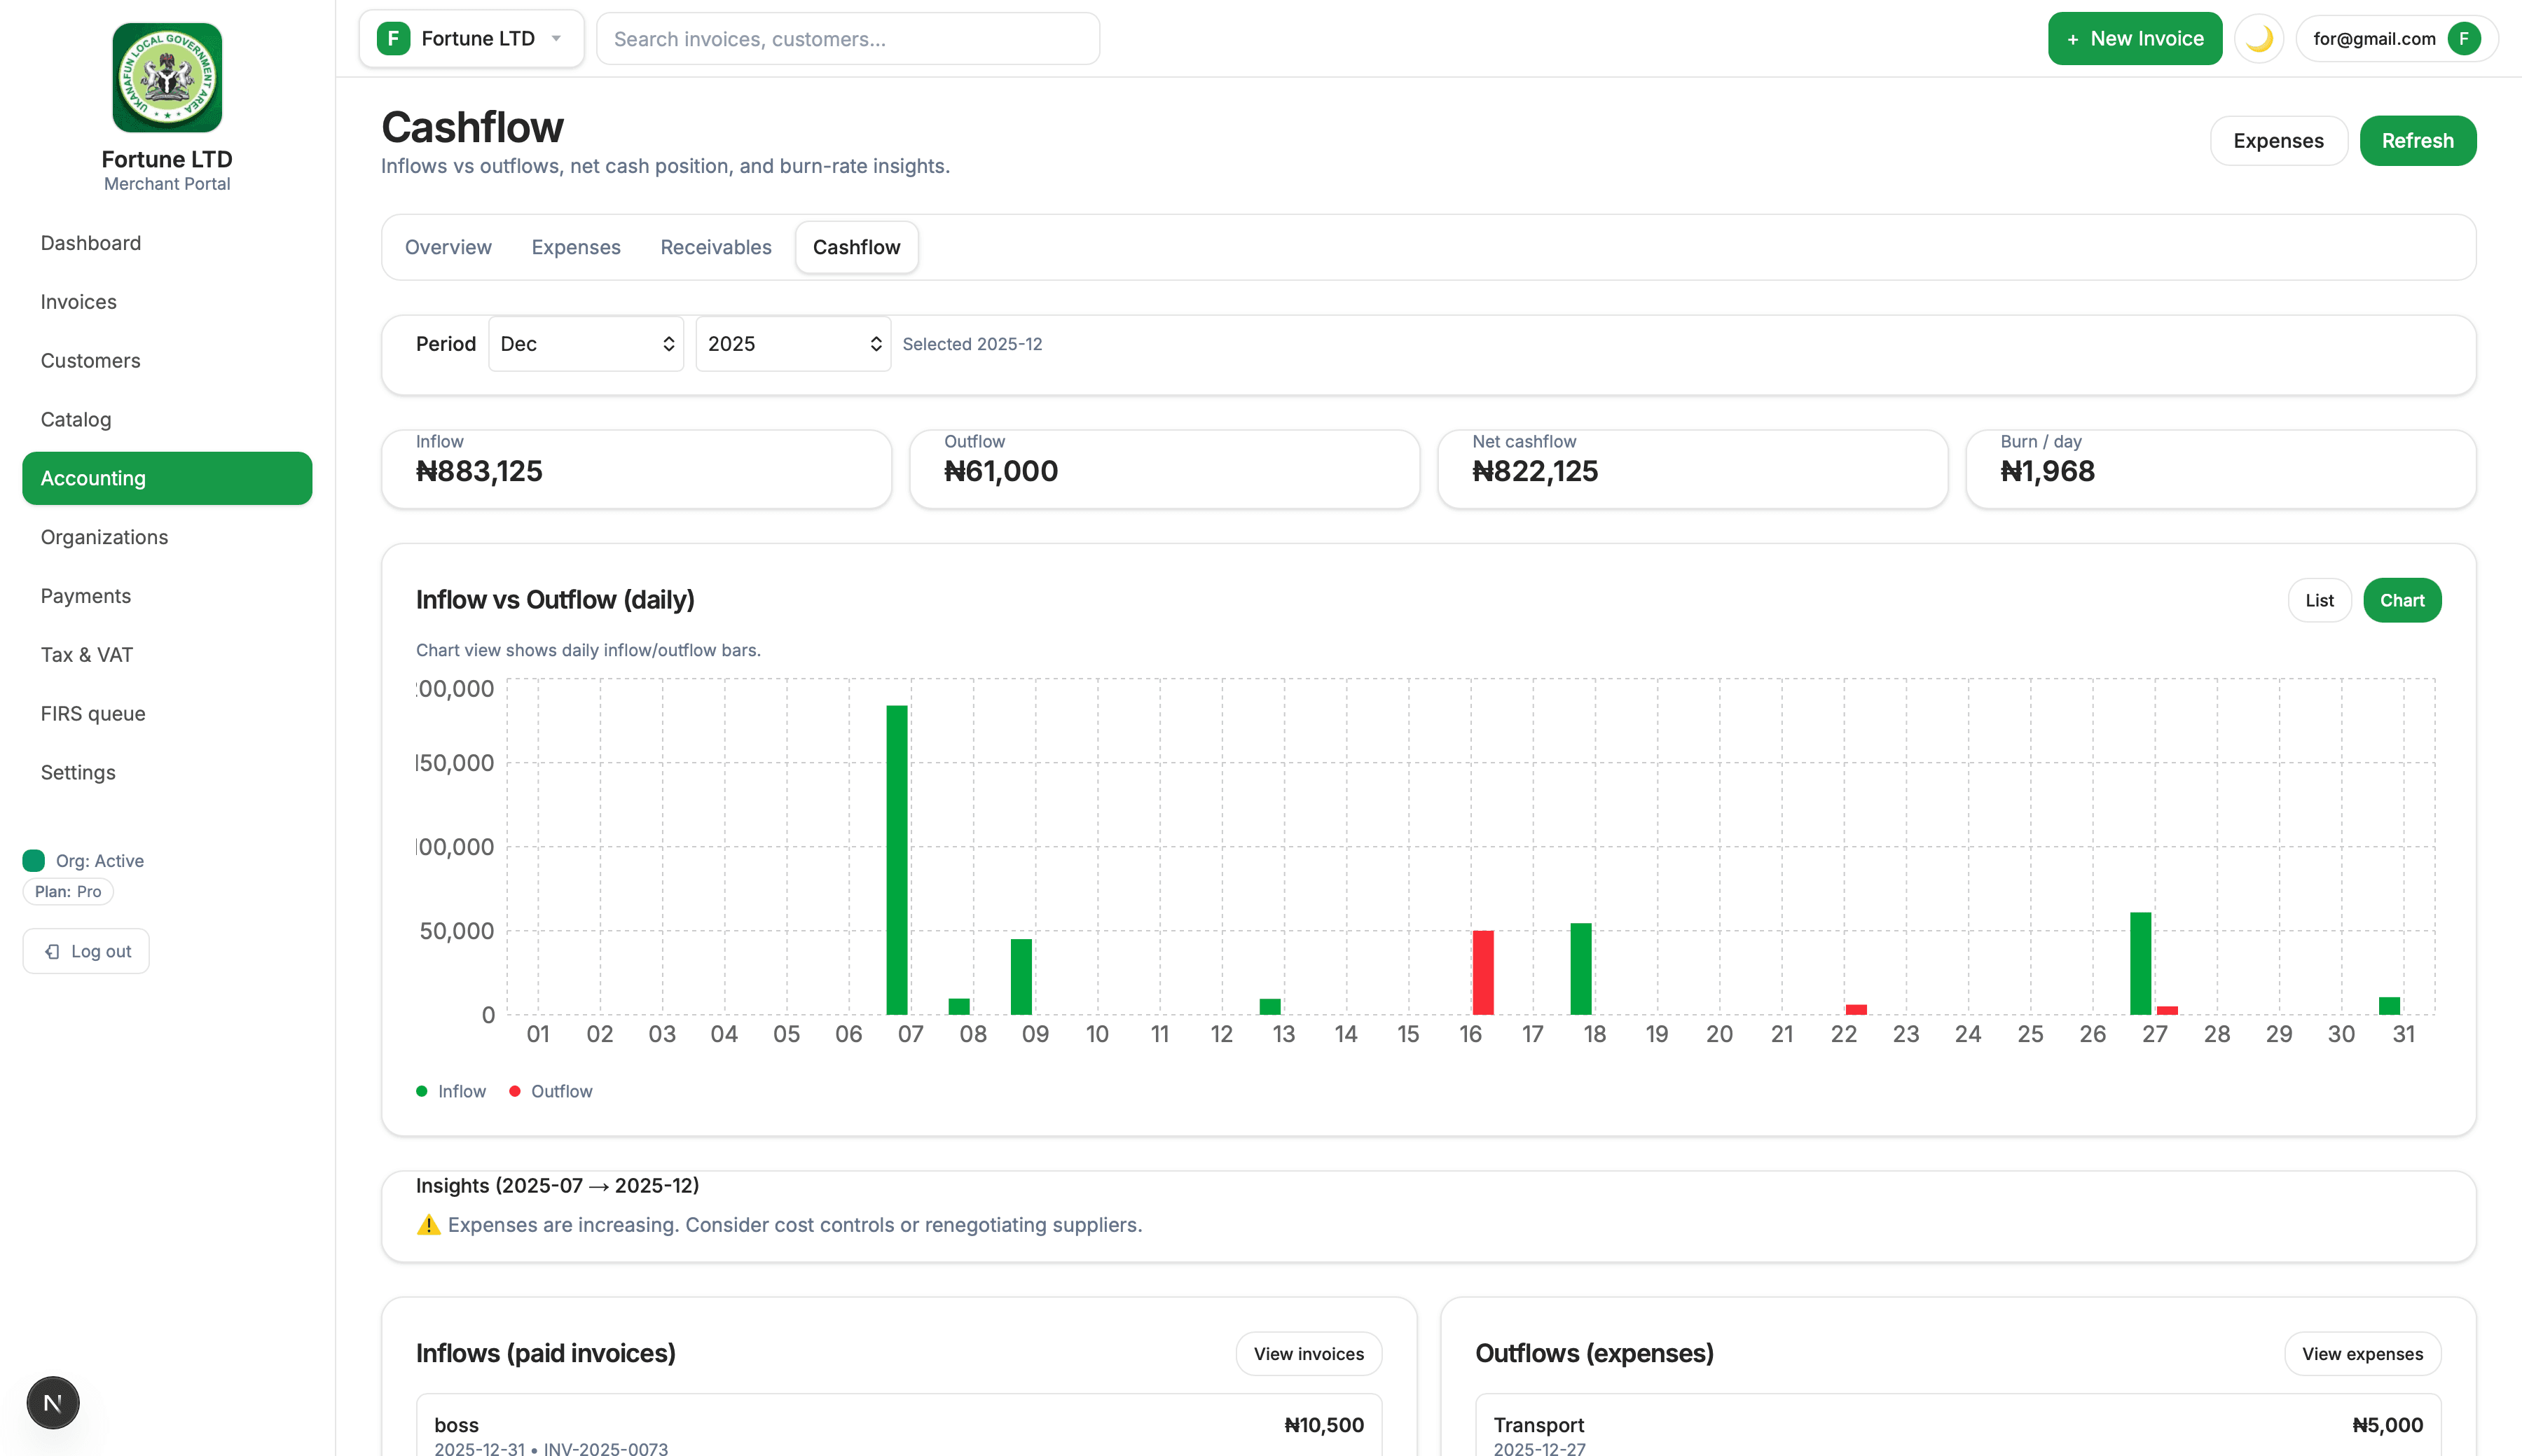Toggle dark mode moon icon
Screen dimensions: 2522x1456
click(2258, 39)
